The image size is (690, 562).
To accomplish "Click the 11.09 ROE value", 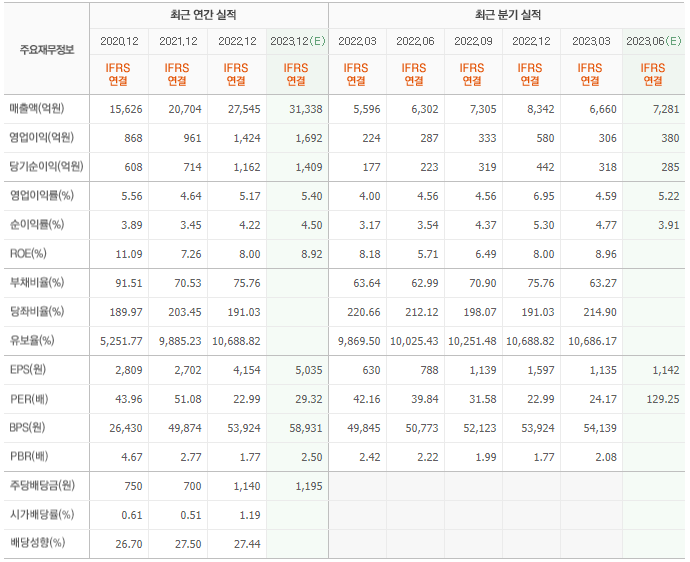I will [129, 254].
